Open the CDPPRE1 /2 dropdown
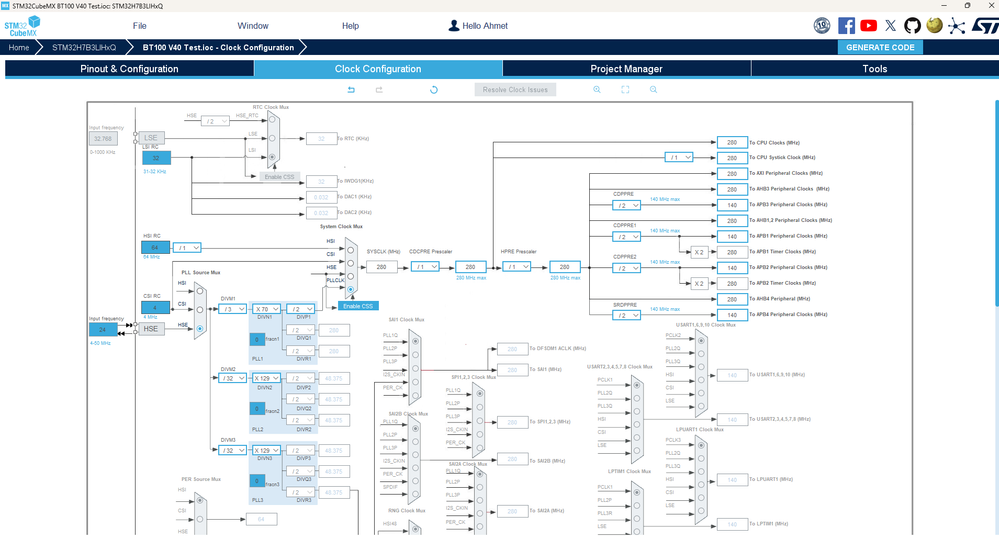The height and width of the screenshot is (538, 999). click(x=626, y=236)
